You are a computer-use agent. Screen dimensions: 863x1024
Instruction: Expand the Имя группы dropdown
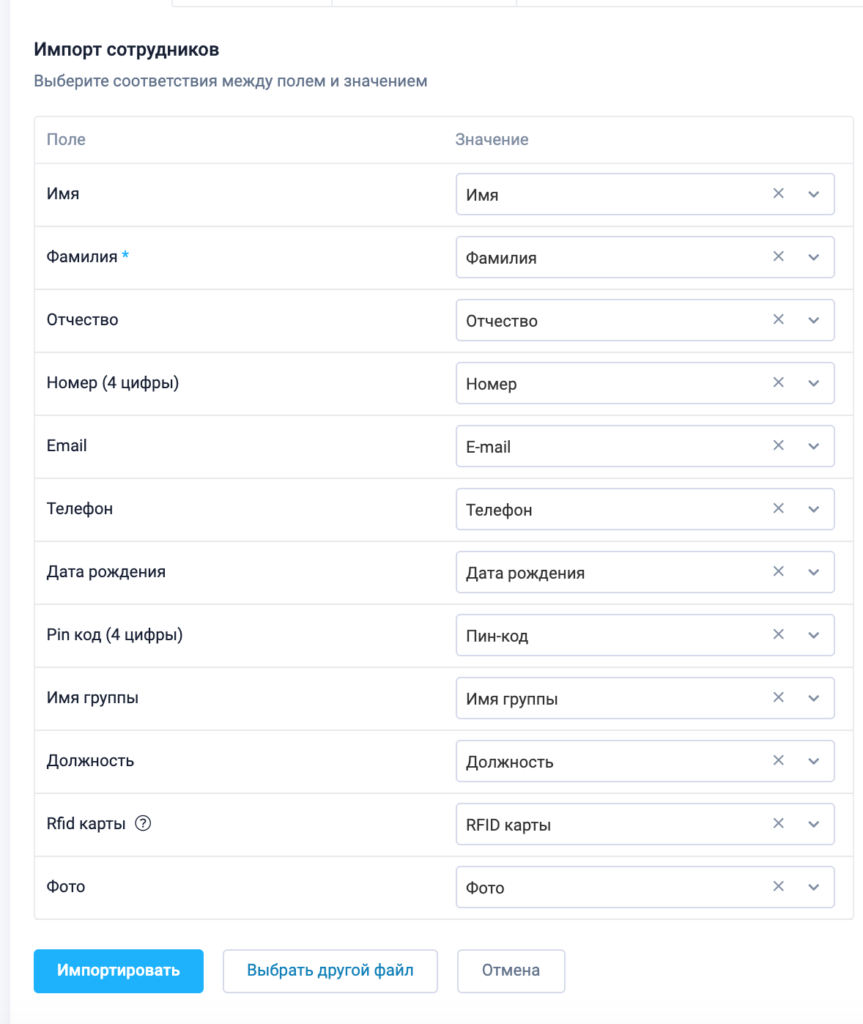coord(813,698)
